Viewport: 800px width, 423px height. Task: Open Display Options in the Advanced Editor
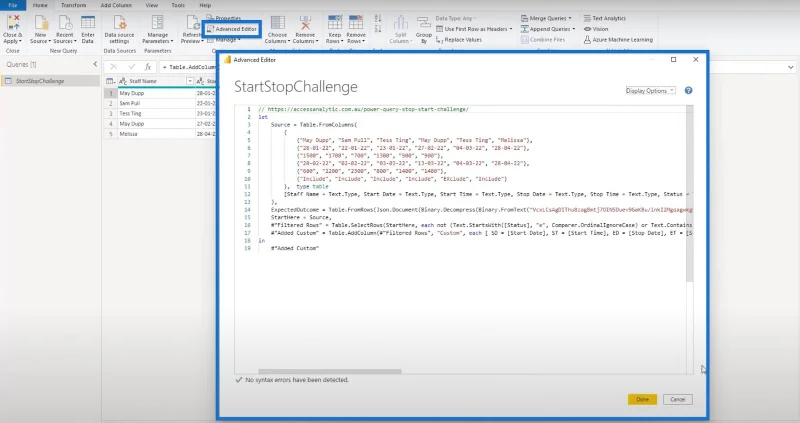(650, 90)
